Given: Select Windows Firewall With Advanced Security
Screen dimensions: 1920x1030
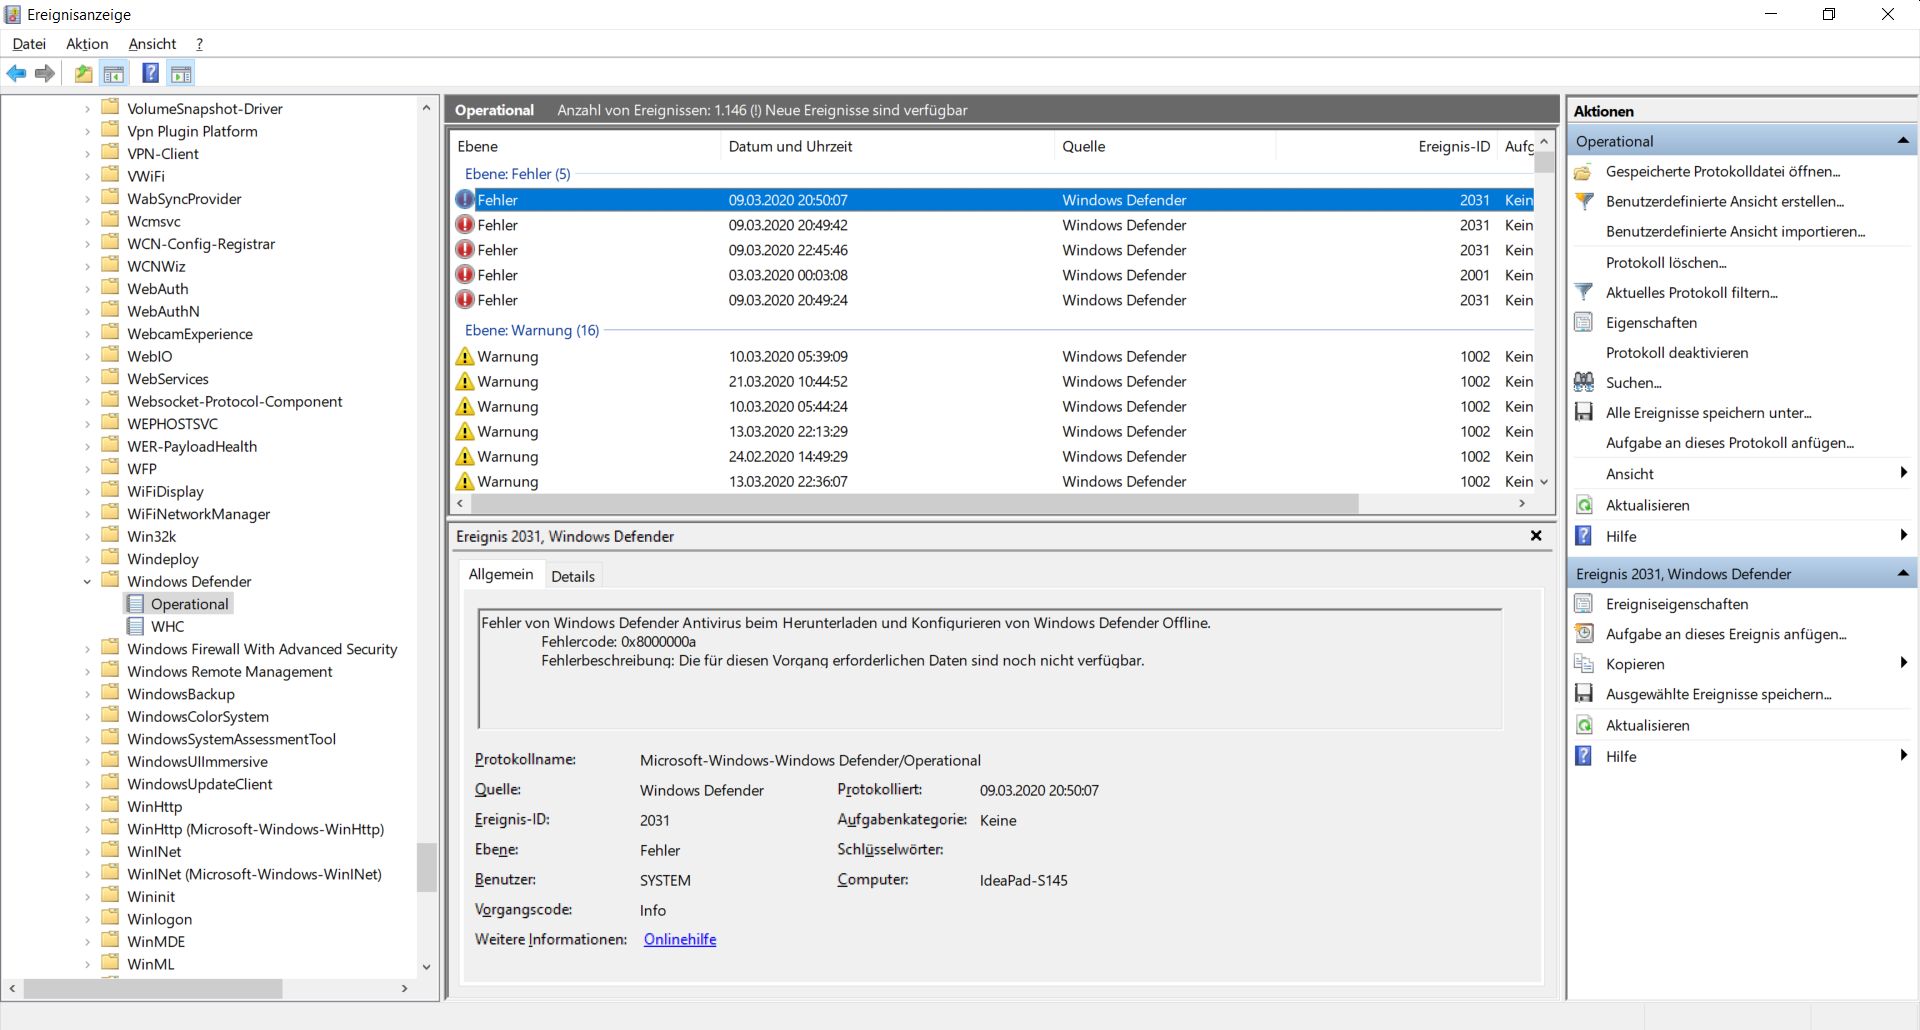Looking at the screenshot, I should [262, 649].
